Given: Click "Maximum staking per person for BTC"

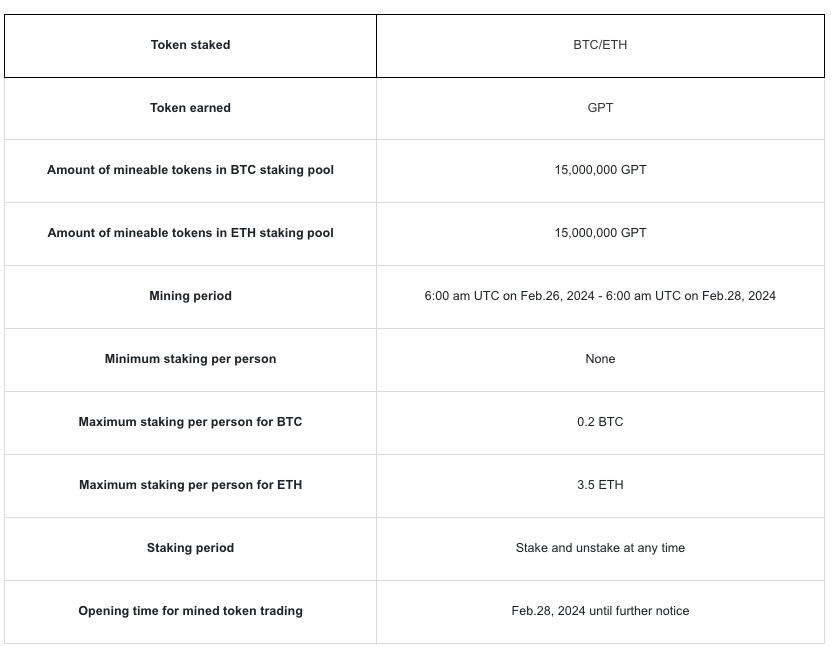Looking at the screenshot, I should pos(190,422).
